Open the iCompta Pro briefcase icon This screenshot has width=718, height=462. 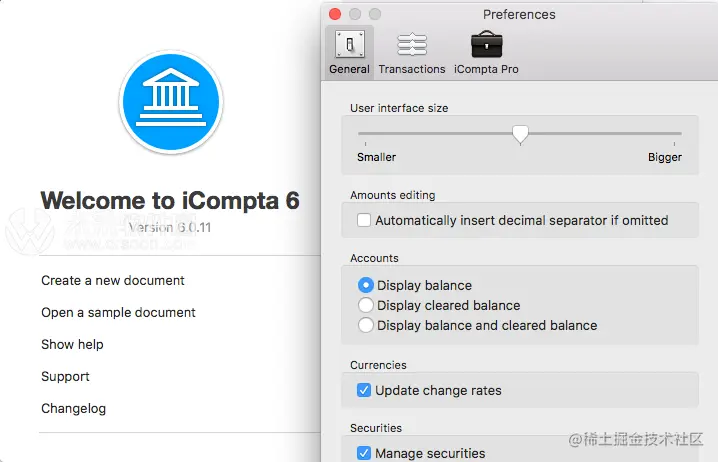(486, 44)
